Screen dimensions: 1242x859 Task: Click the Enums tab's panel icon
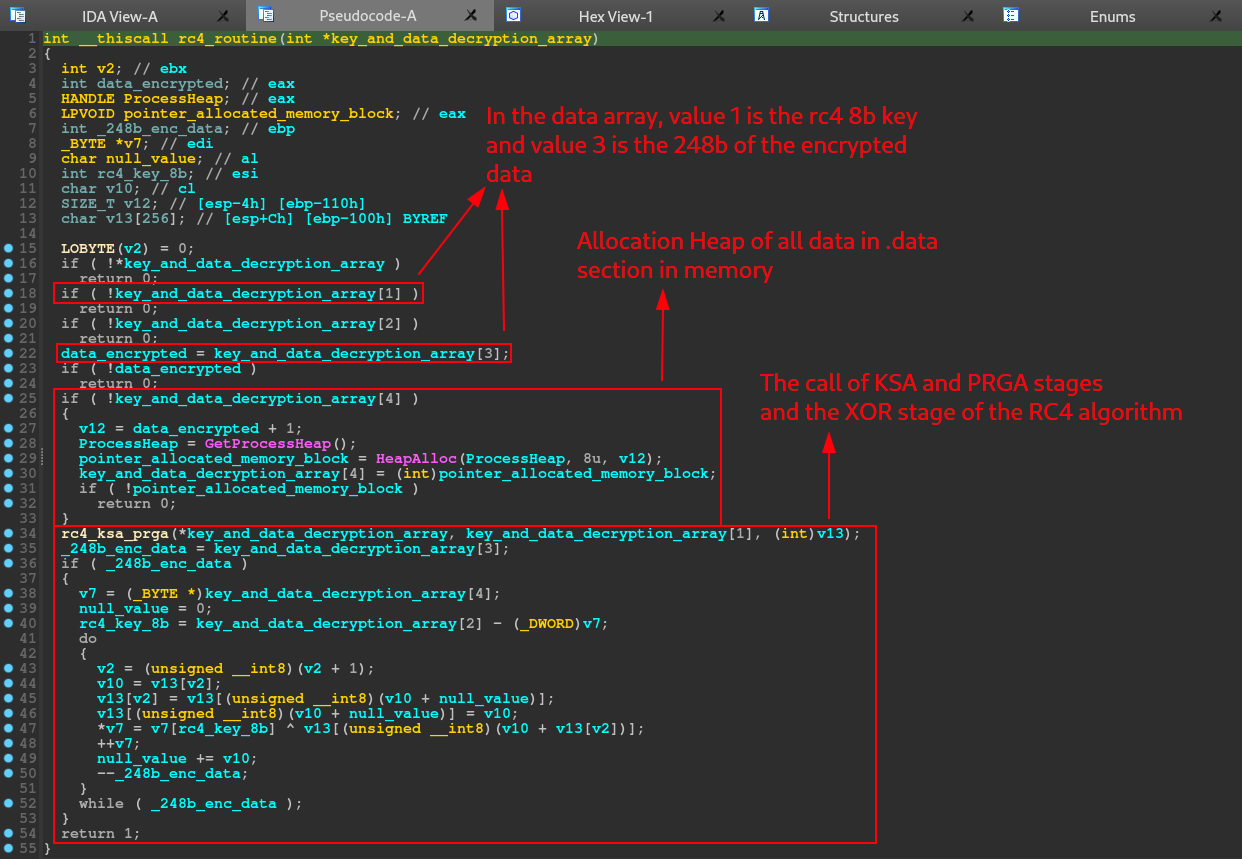tap(1010, 15)
